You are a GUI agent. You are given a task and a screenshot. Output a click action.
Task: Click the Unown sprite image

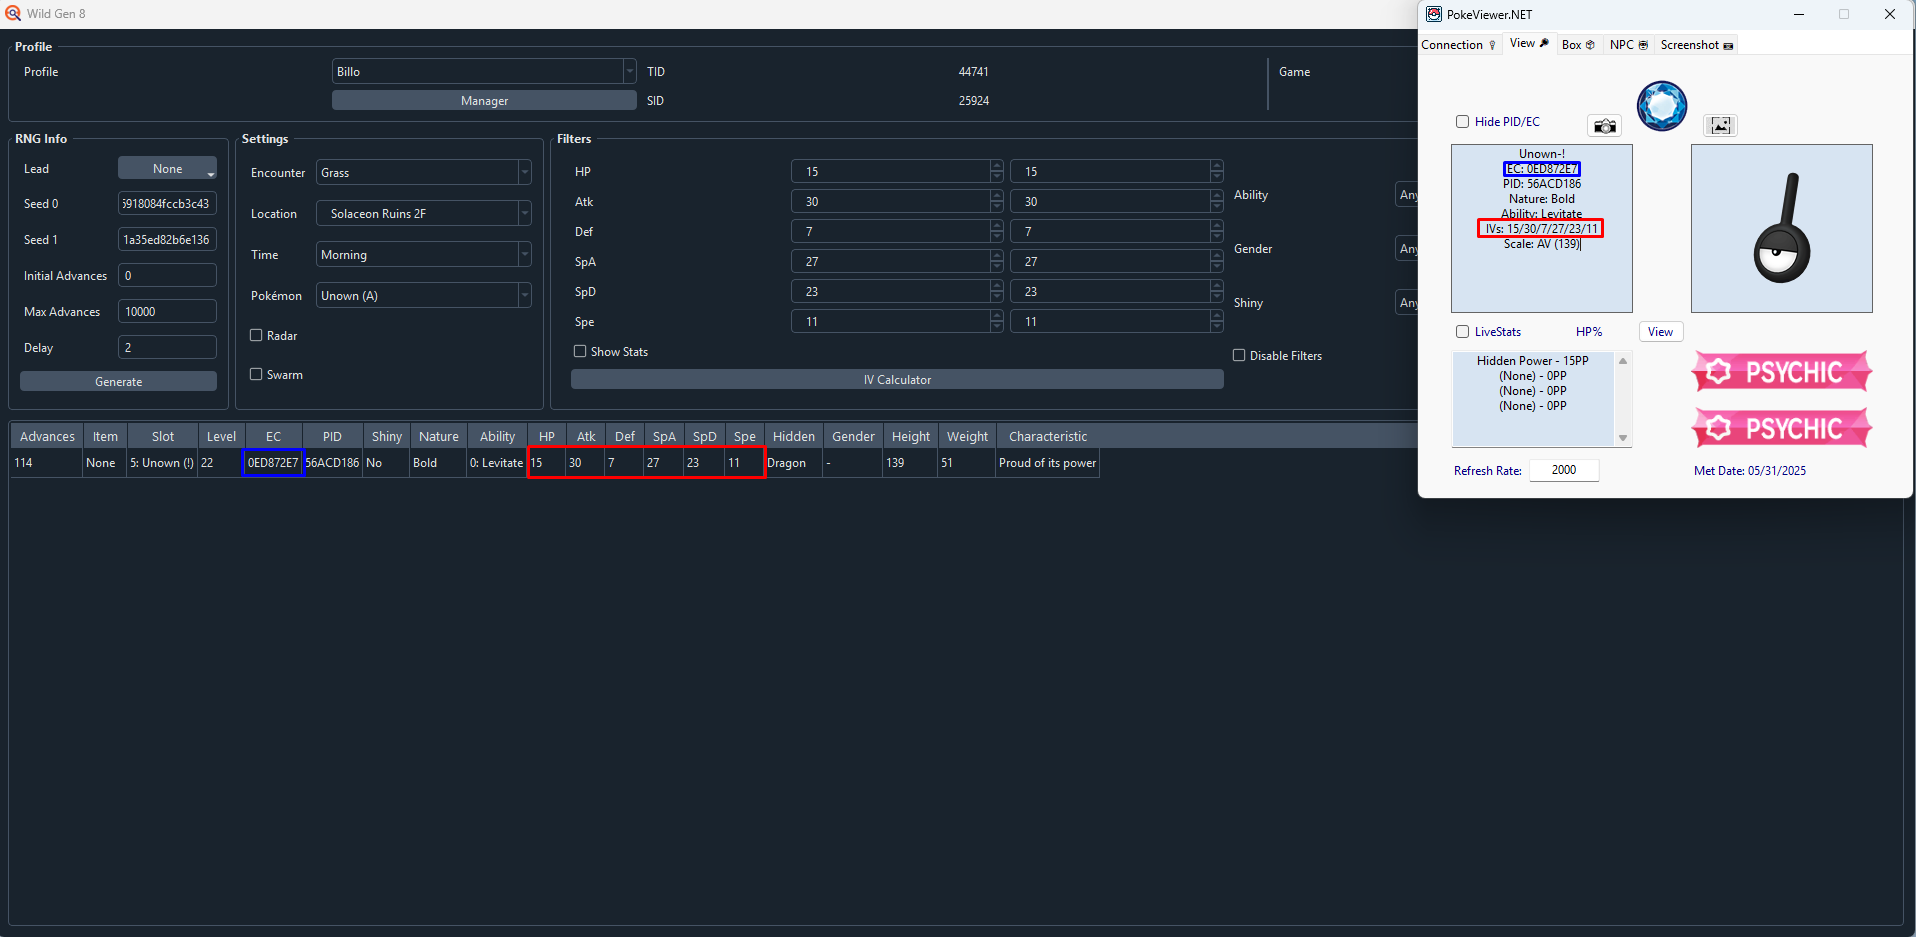click(x=1781, y=228)
